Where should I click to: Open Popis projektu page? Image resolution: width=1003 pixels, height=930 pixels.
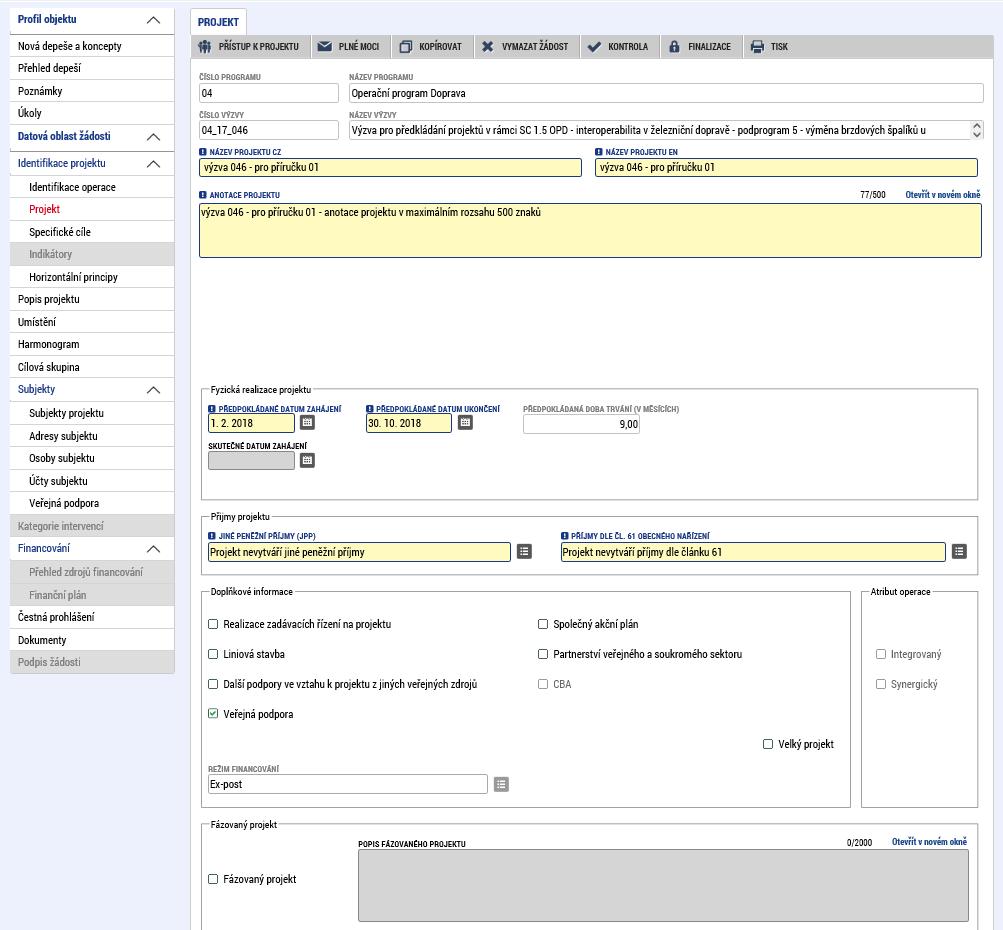(x=92, y=299)
